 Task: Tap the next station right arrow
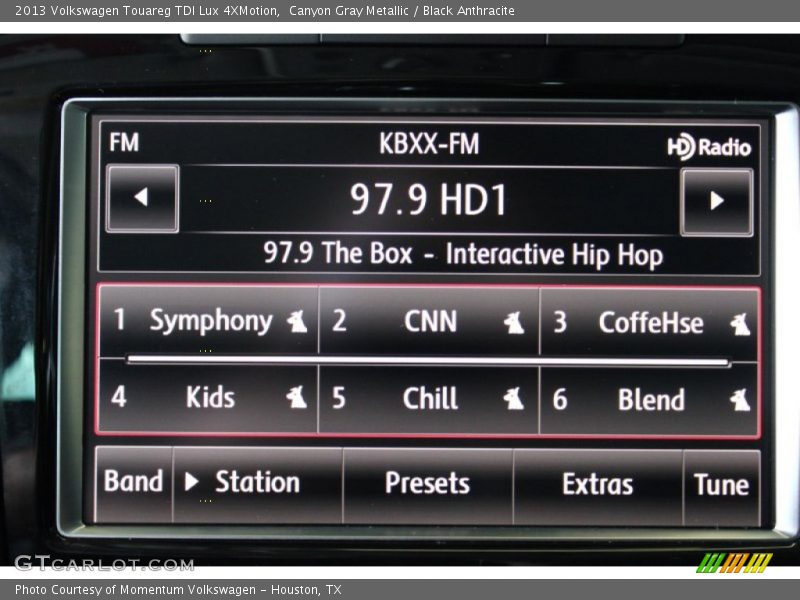tap(717, 202)
